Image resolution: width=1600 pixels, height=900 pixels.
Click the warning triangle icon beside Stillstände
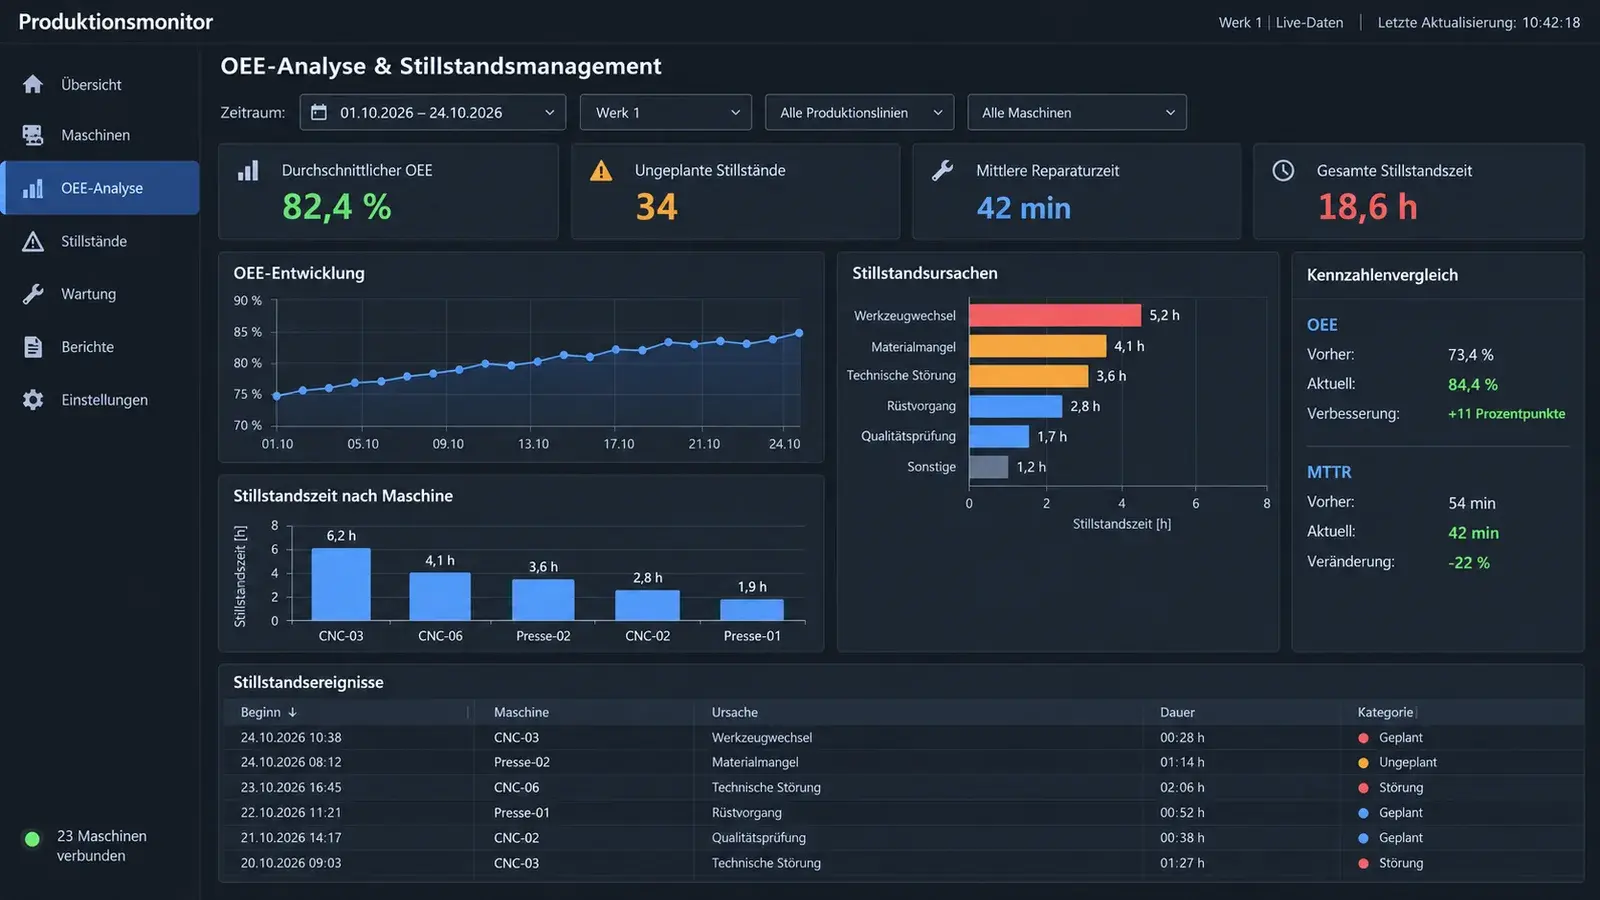(x=33, y=241)
